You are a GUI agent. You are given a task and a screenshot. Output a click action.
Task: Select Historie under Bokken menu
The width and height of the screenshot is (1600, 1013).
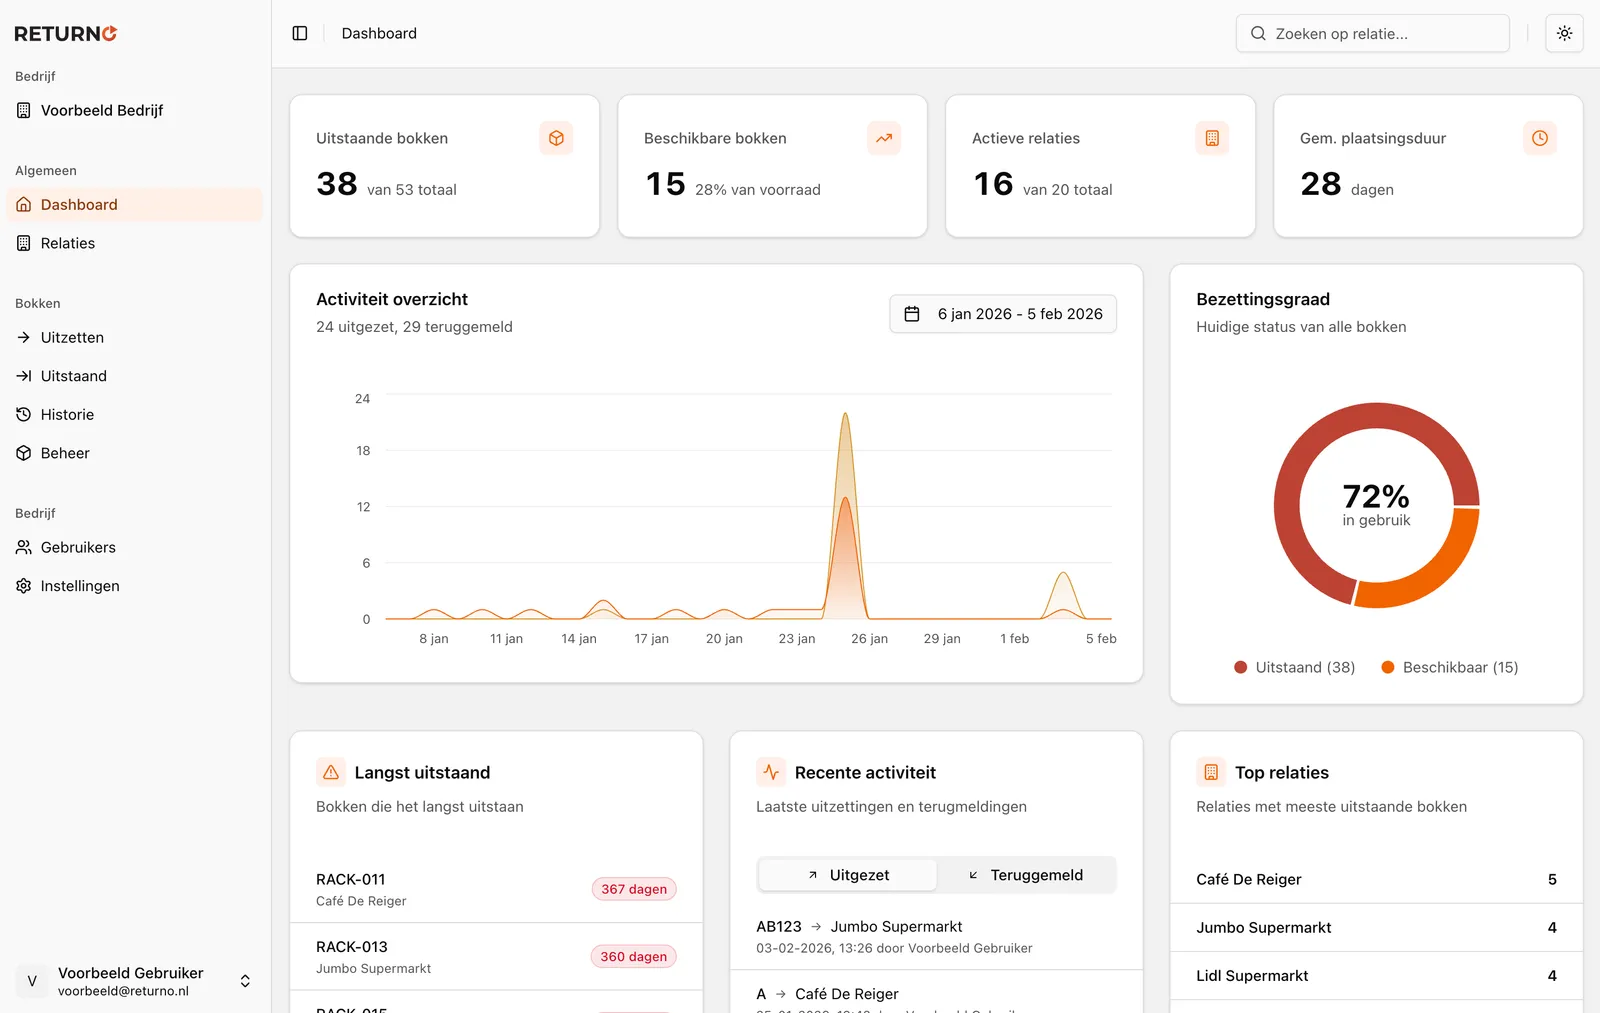68,414
